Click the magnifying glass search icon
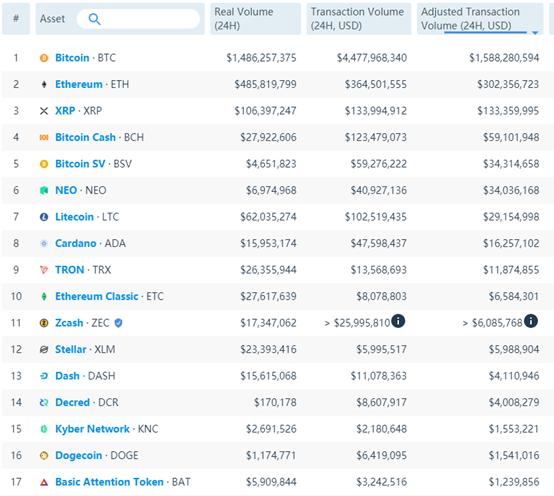 [94, 19]
